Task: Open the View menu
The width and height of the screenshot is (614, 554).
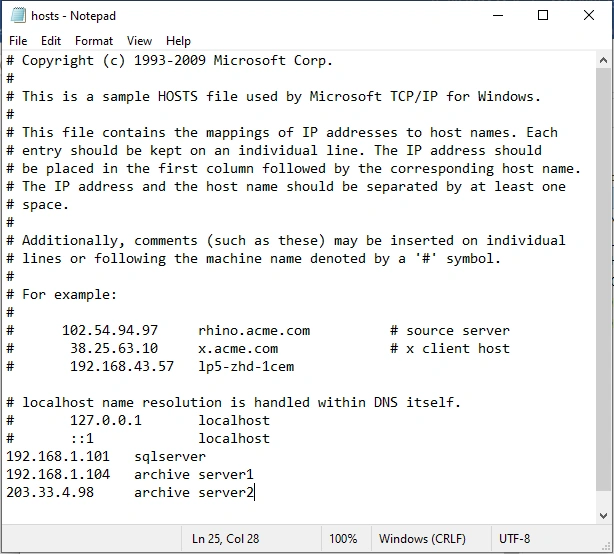Action: (x=140, y=41)
